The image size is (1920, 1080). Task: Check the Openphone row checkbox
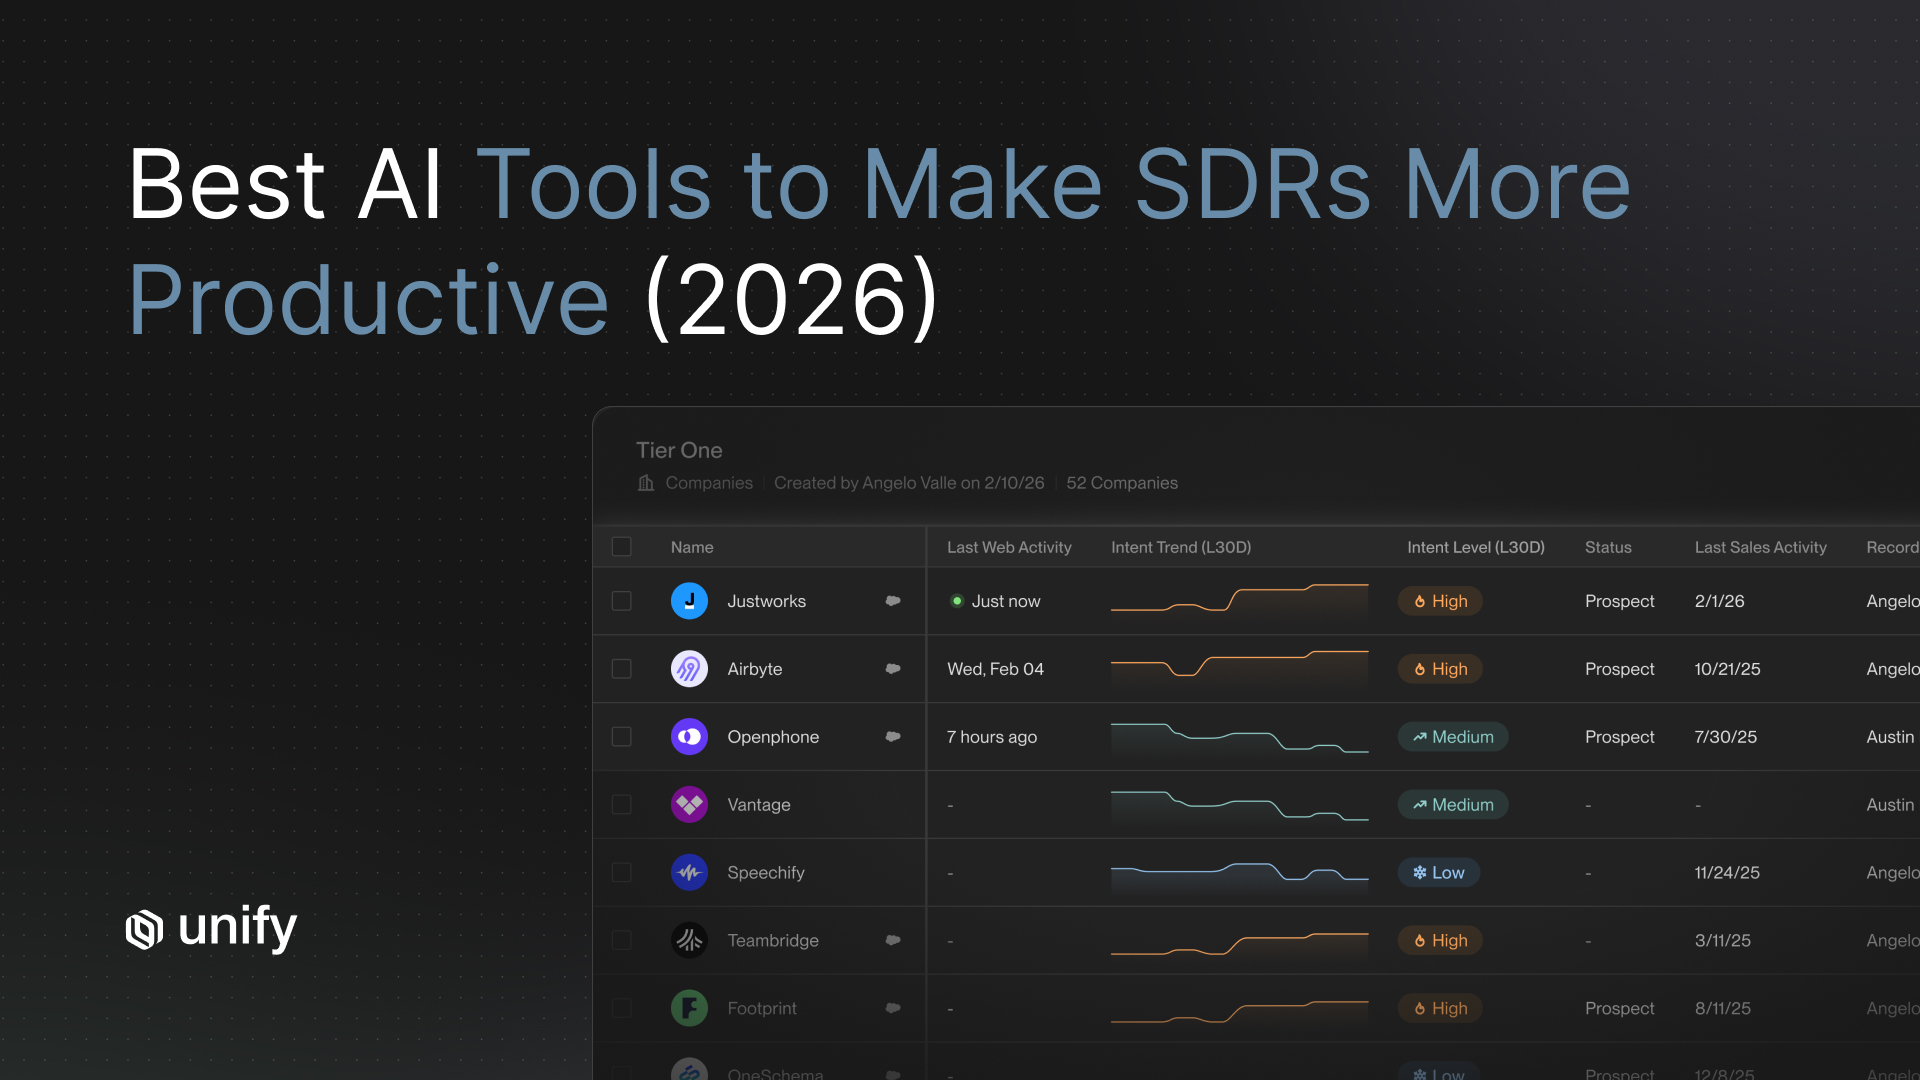tap(622, 737)
